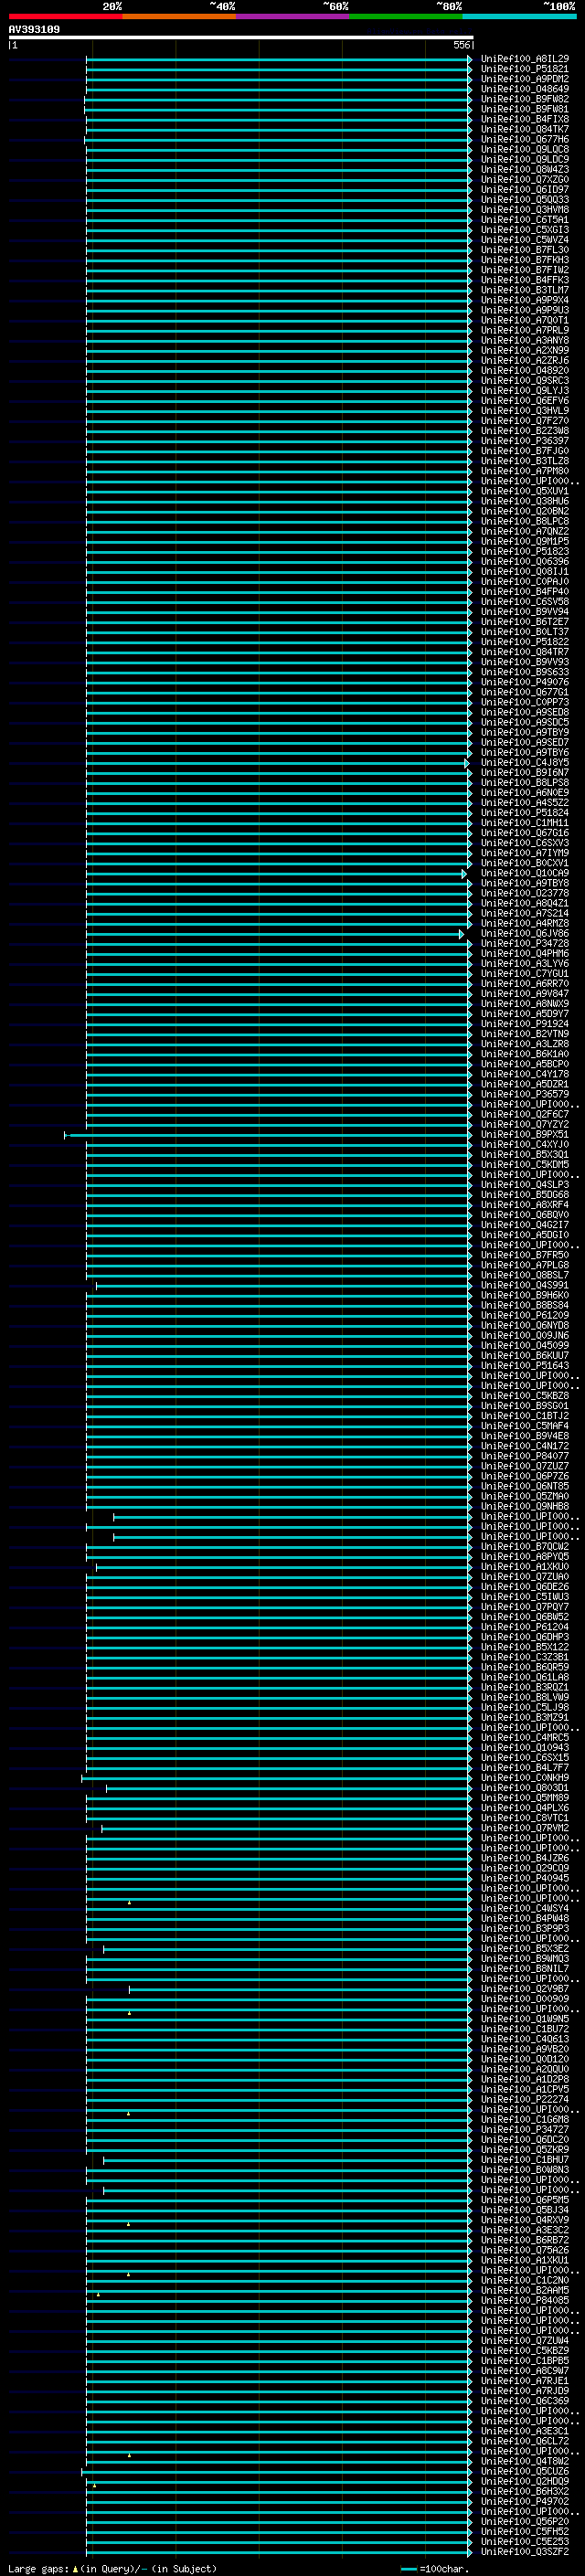This screenshot has height=2576, width=585.
Task: Select the UniRef100_Q4S991 label
Action: click(x=524, y=1285)
